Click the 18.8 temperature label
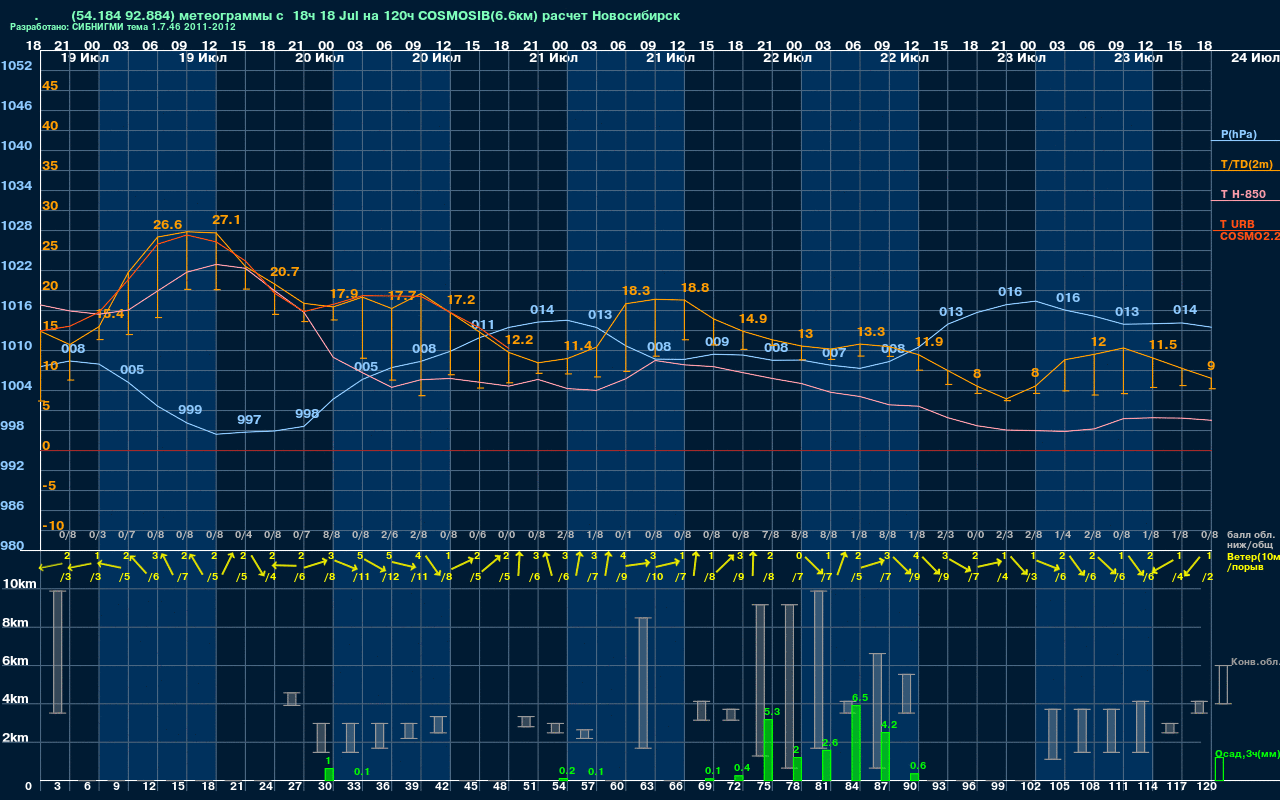 click(x=695, y=288)
